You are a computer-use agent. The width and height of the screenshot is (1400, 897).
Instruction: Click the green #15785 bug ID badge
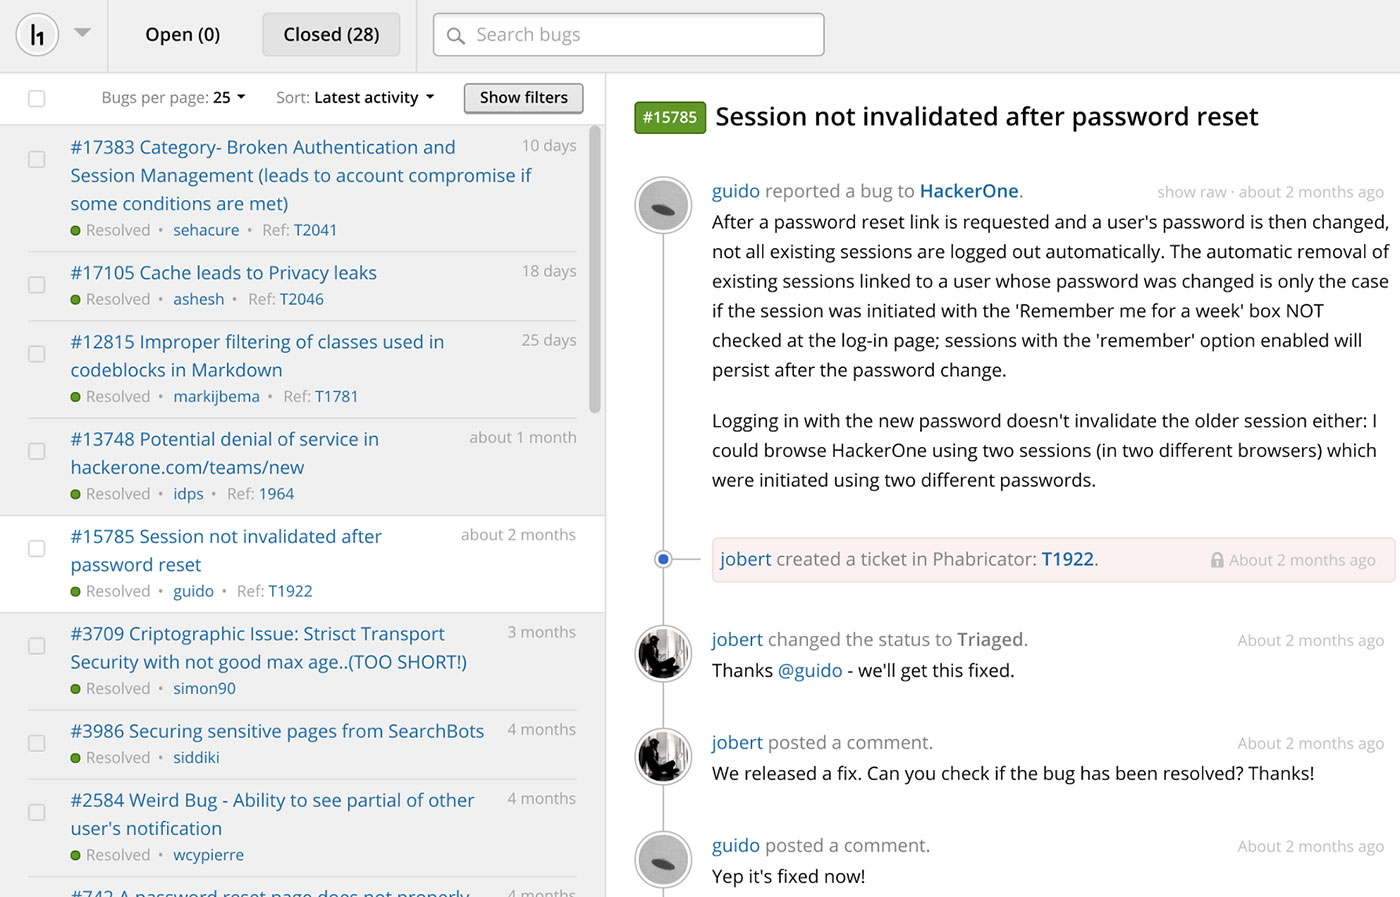669,117
